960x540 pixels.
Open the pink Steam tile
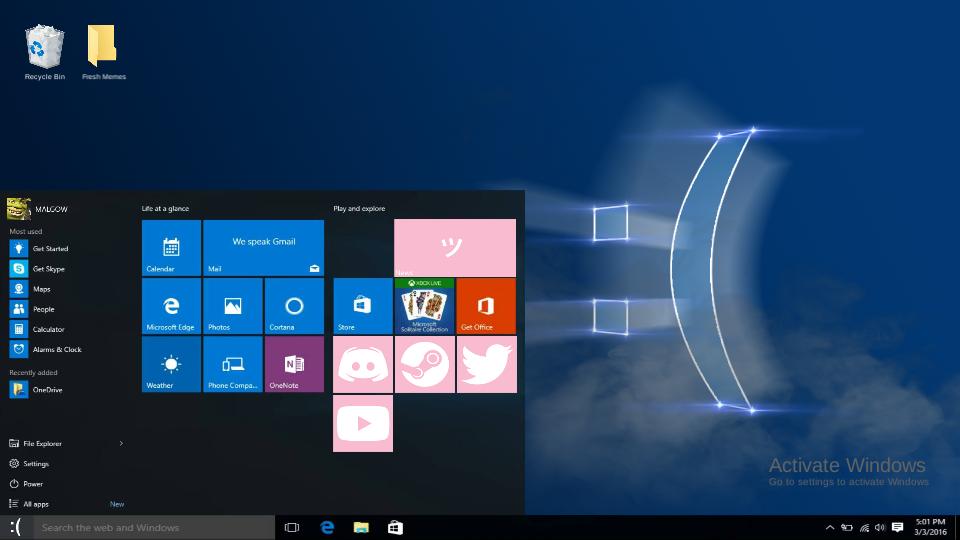point(424,365)
